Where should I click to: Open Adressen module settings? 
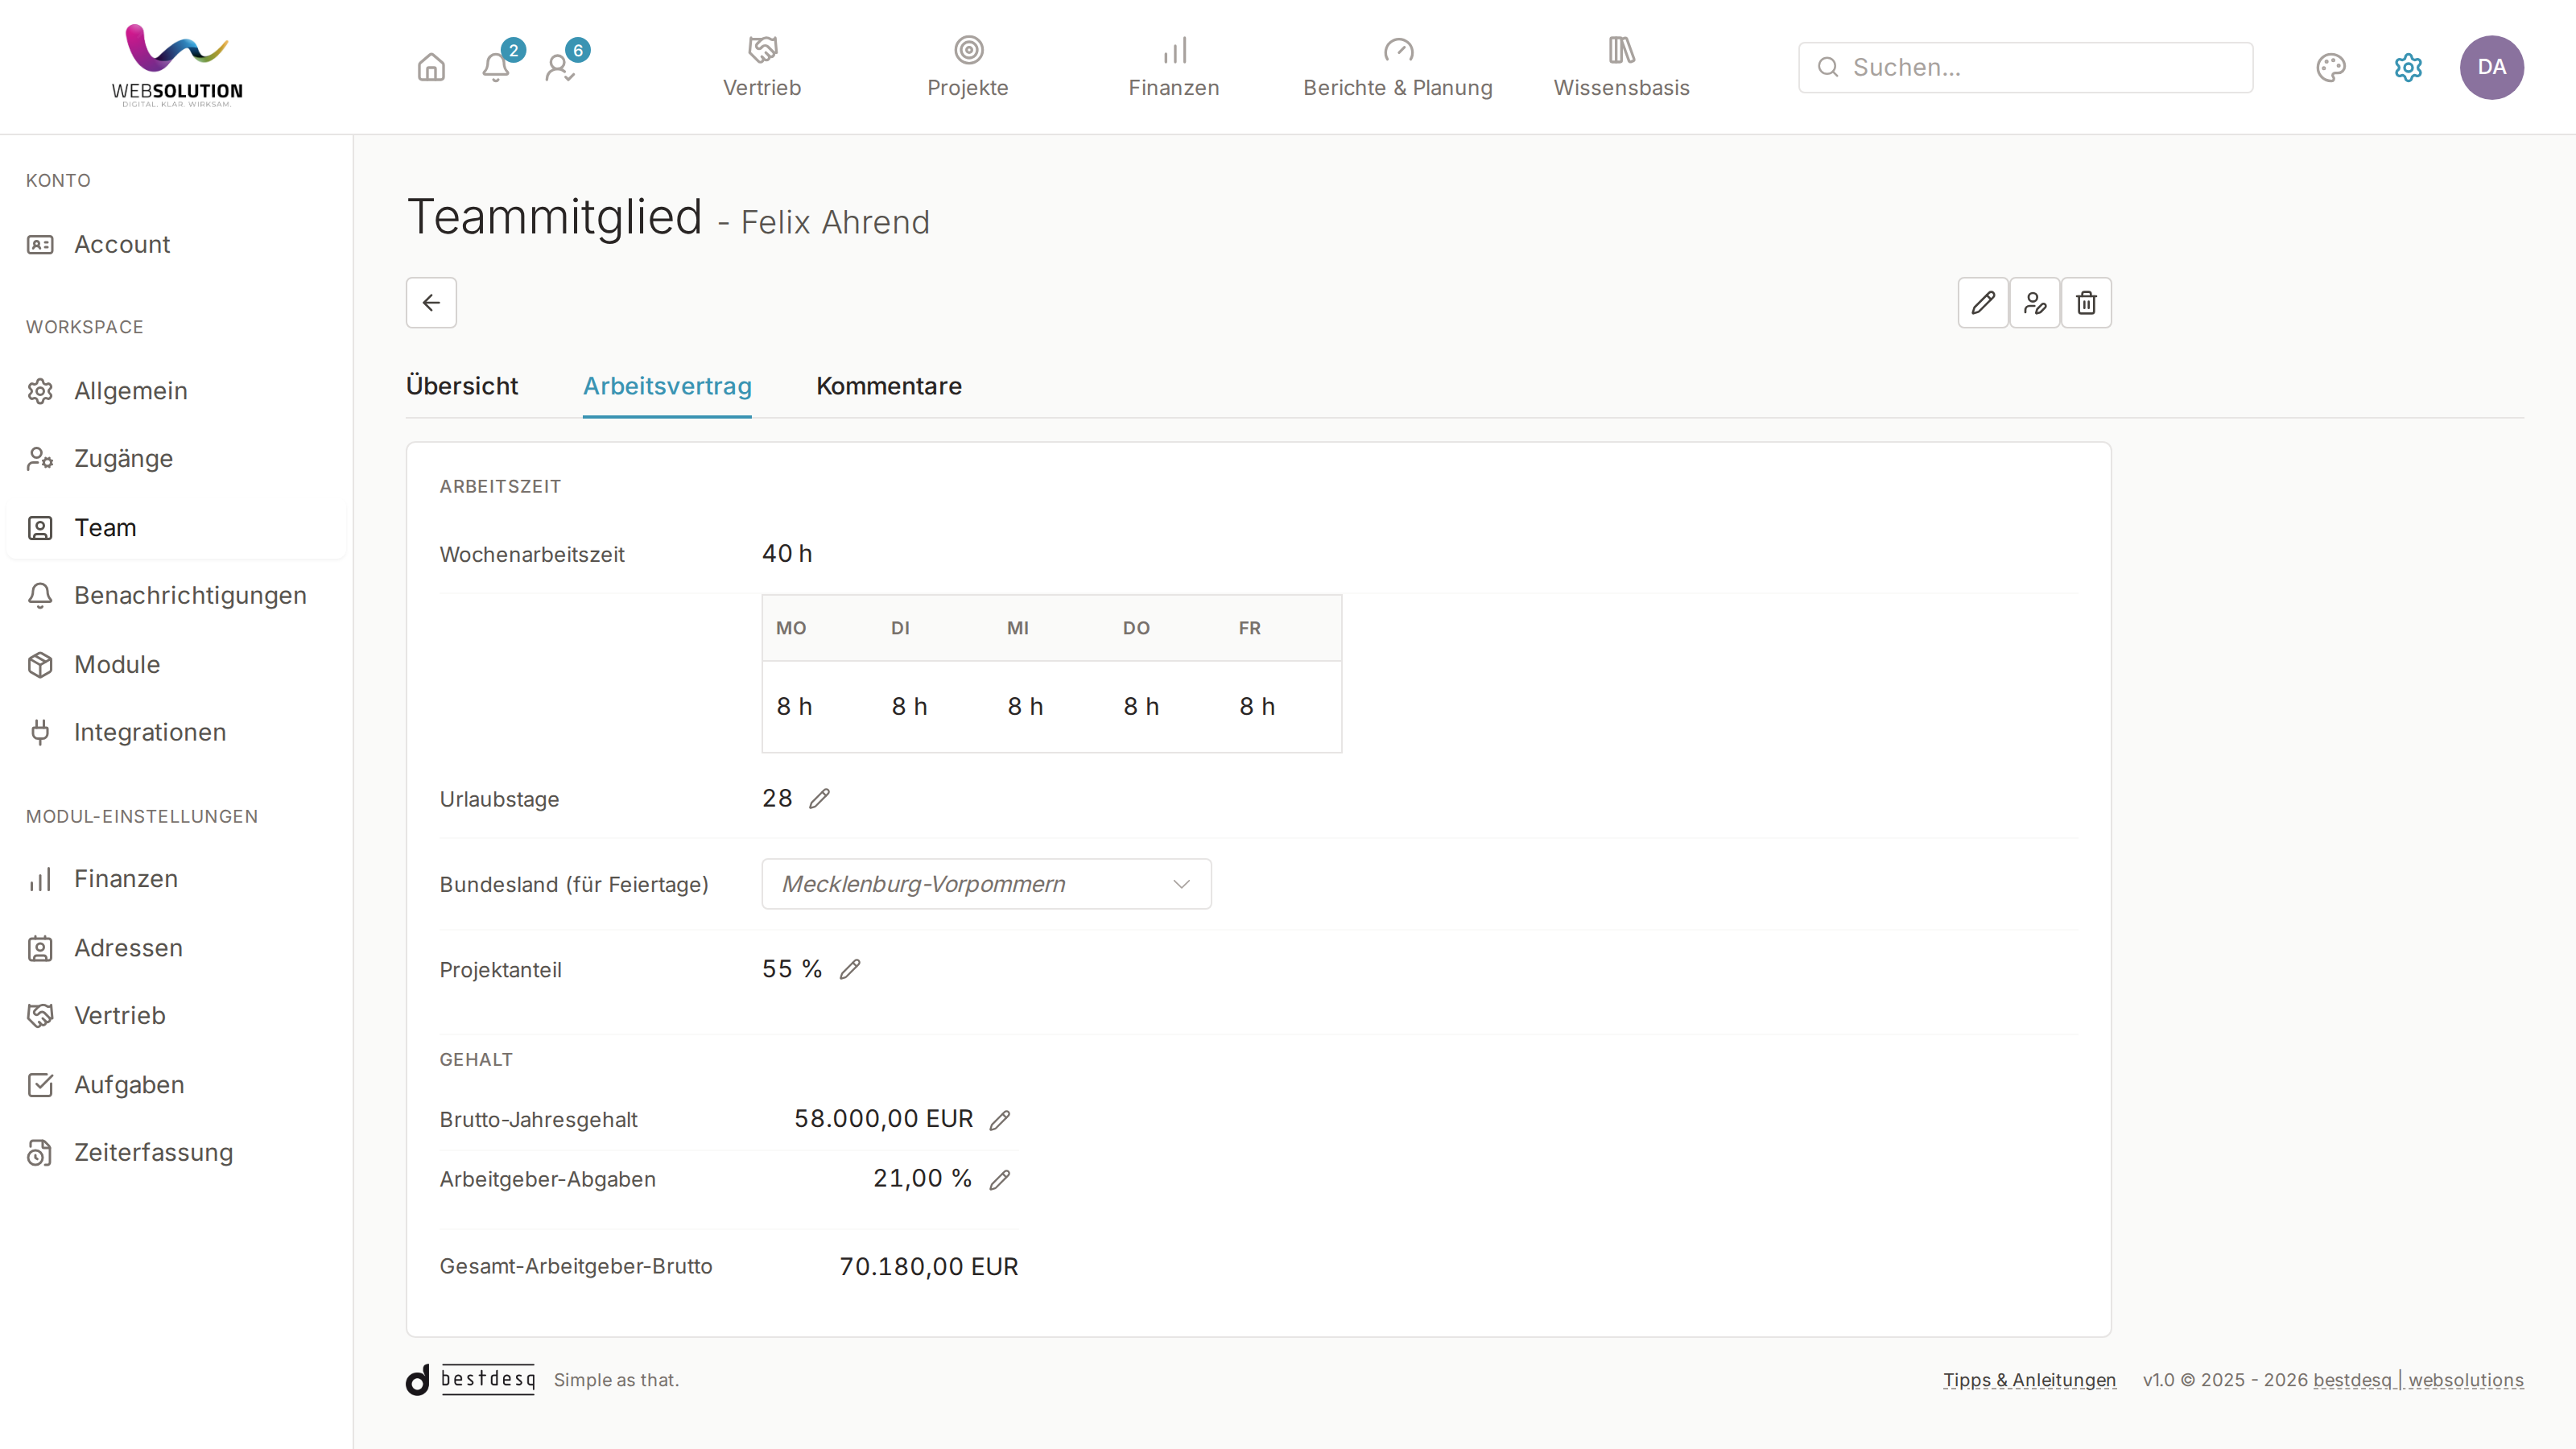coord(176,948)
